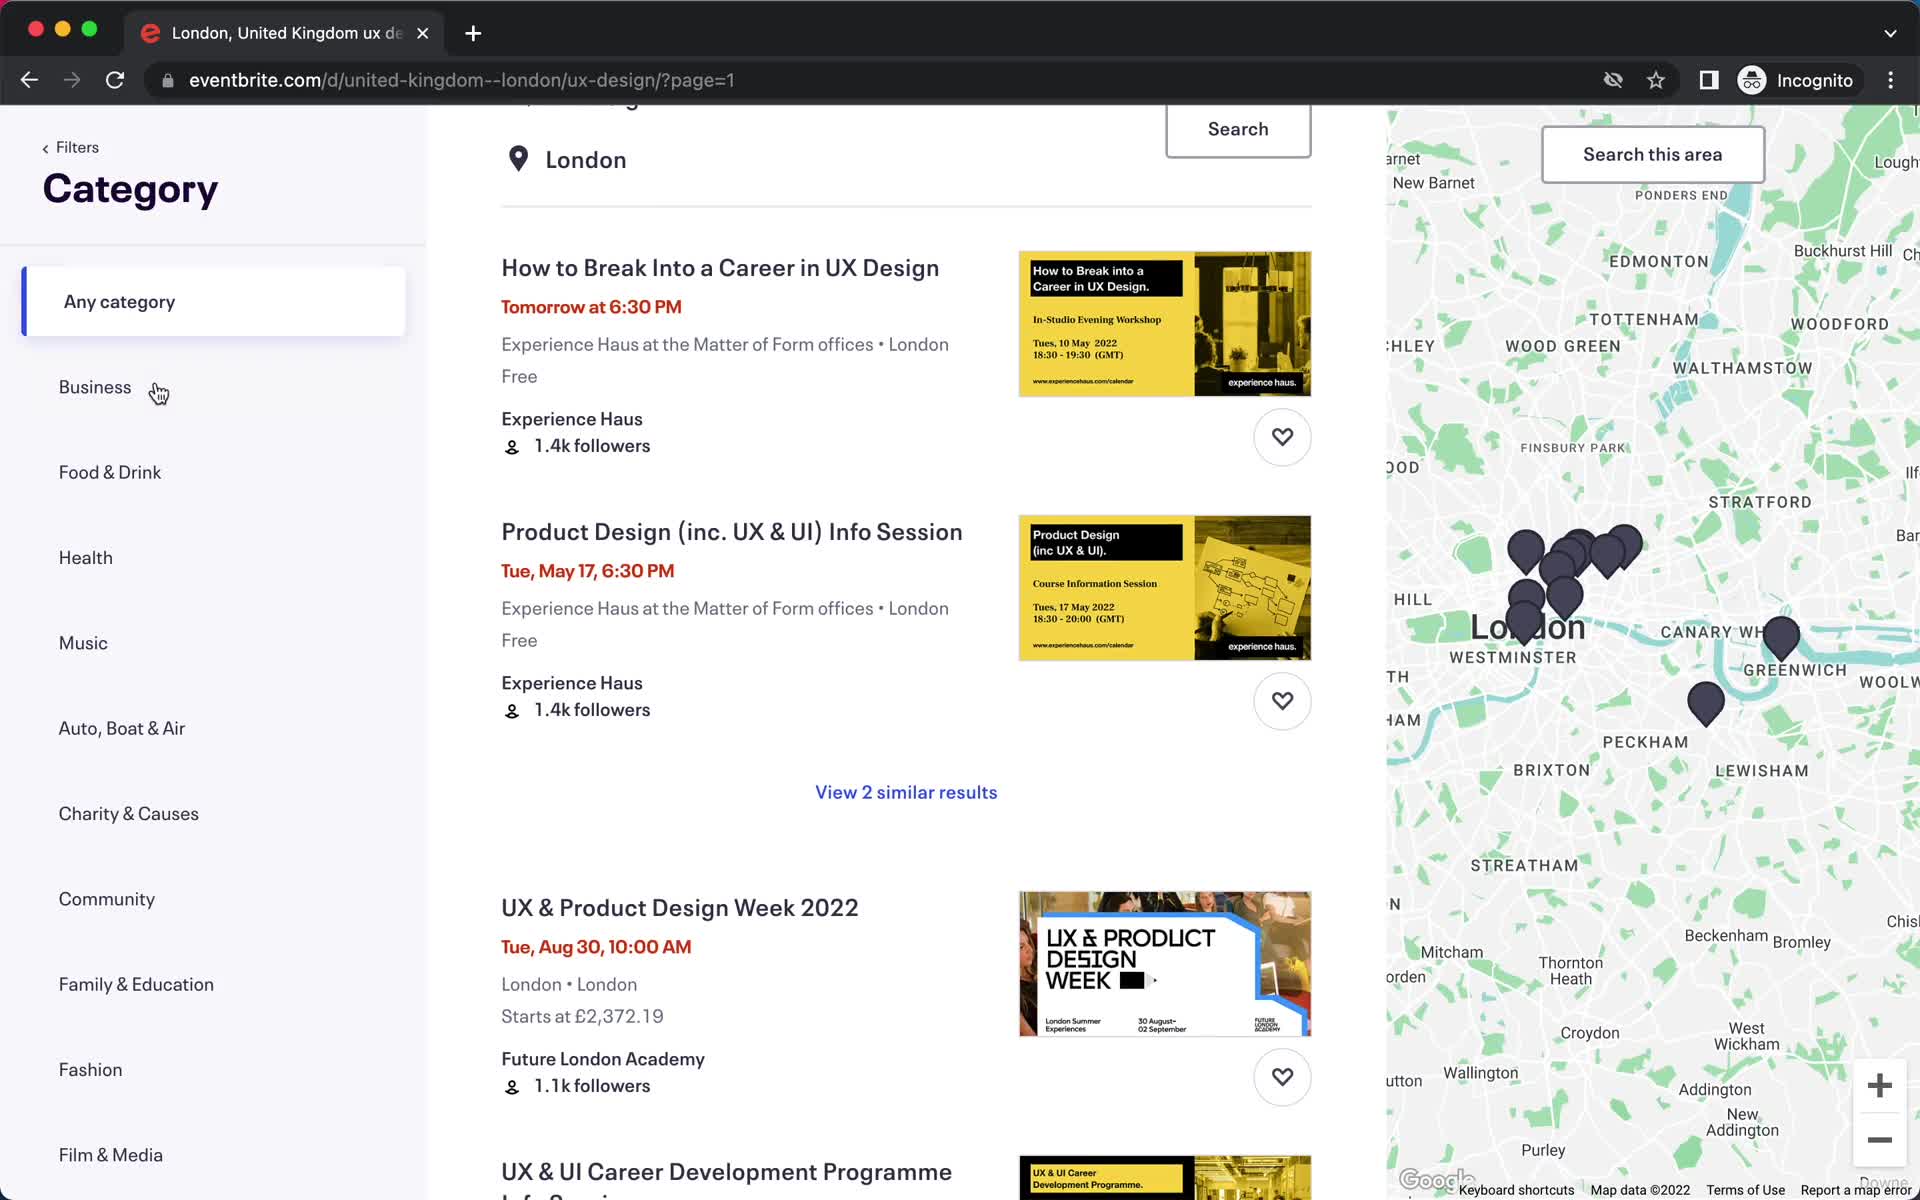
Task: Zoom in on the map
Action: [1880, 1085]
